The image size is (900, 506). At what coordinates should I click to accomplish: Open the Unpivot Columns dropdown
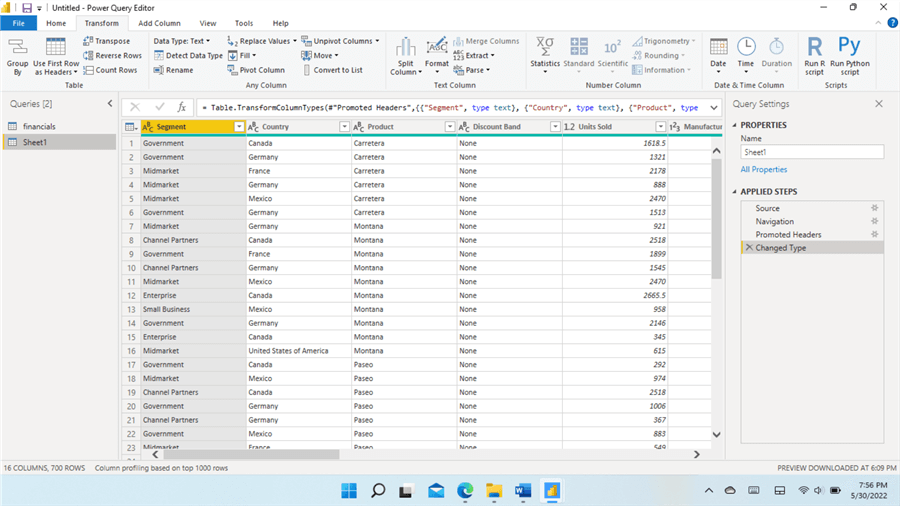[x=377, y=41]
